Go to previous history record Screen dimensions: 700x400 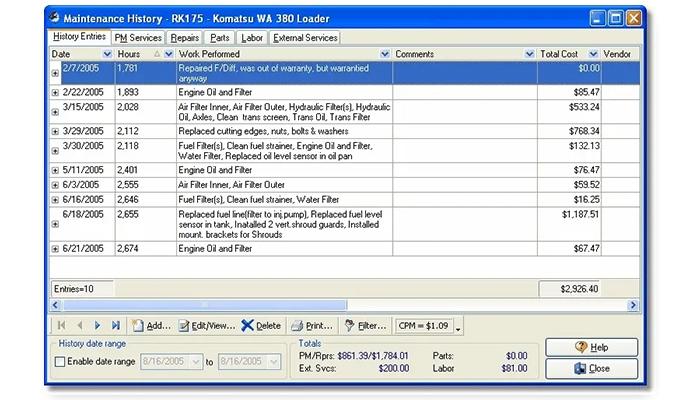(79, 325)
